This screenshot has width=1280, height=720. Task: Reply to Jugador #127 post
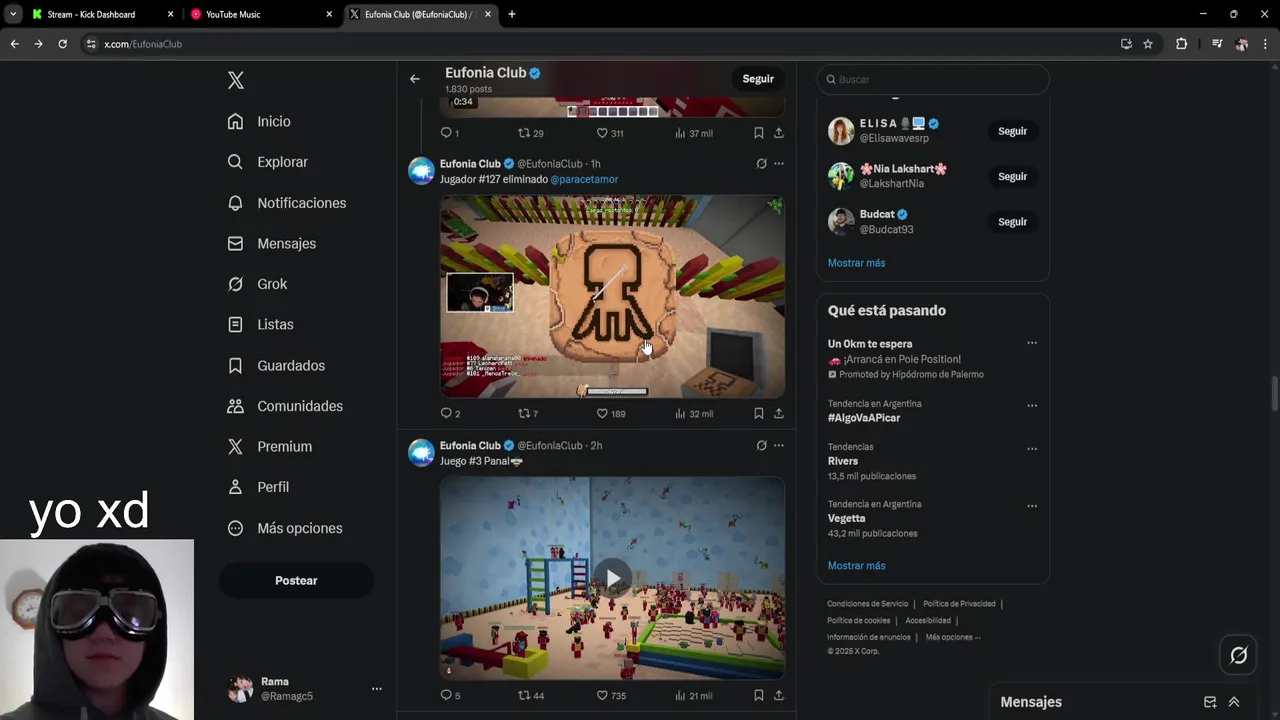[450, 413]
